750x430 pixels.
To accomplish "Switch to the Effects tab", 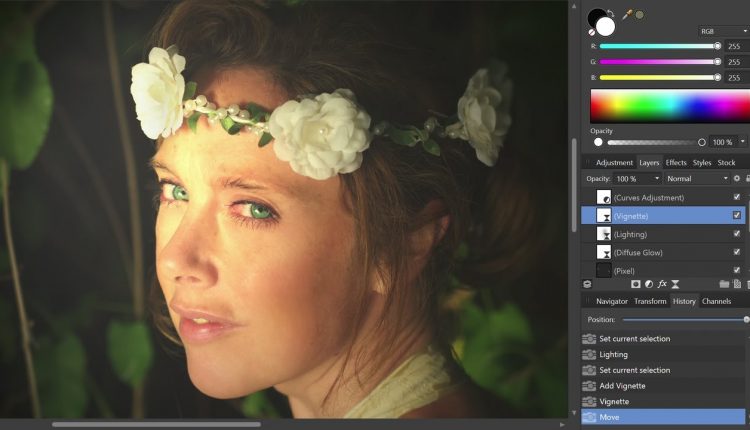I will 676,163.
